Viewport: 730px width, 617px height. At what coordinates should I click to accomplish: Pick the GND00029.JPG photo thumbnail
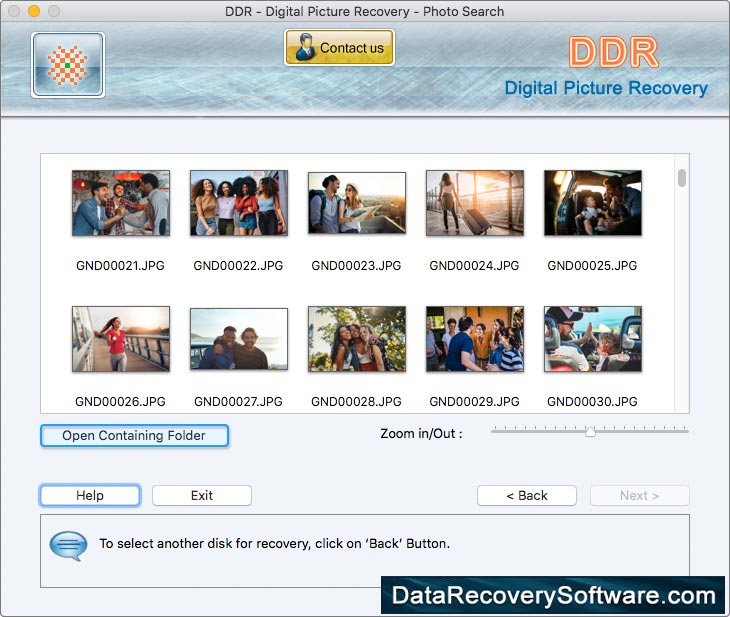[x=475, y=339]
